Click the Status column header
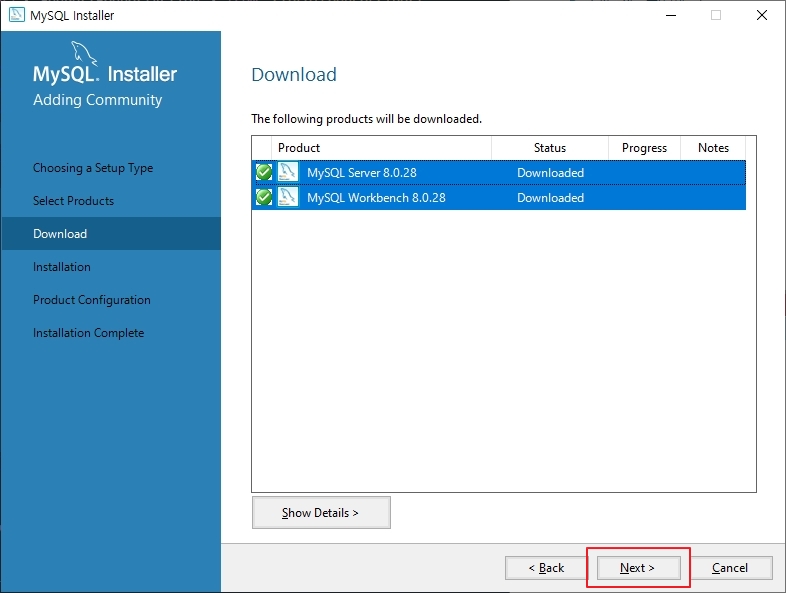 (x=550, y=148)
